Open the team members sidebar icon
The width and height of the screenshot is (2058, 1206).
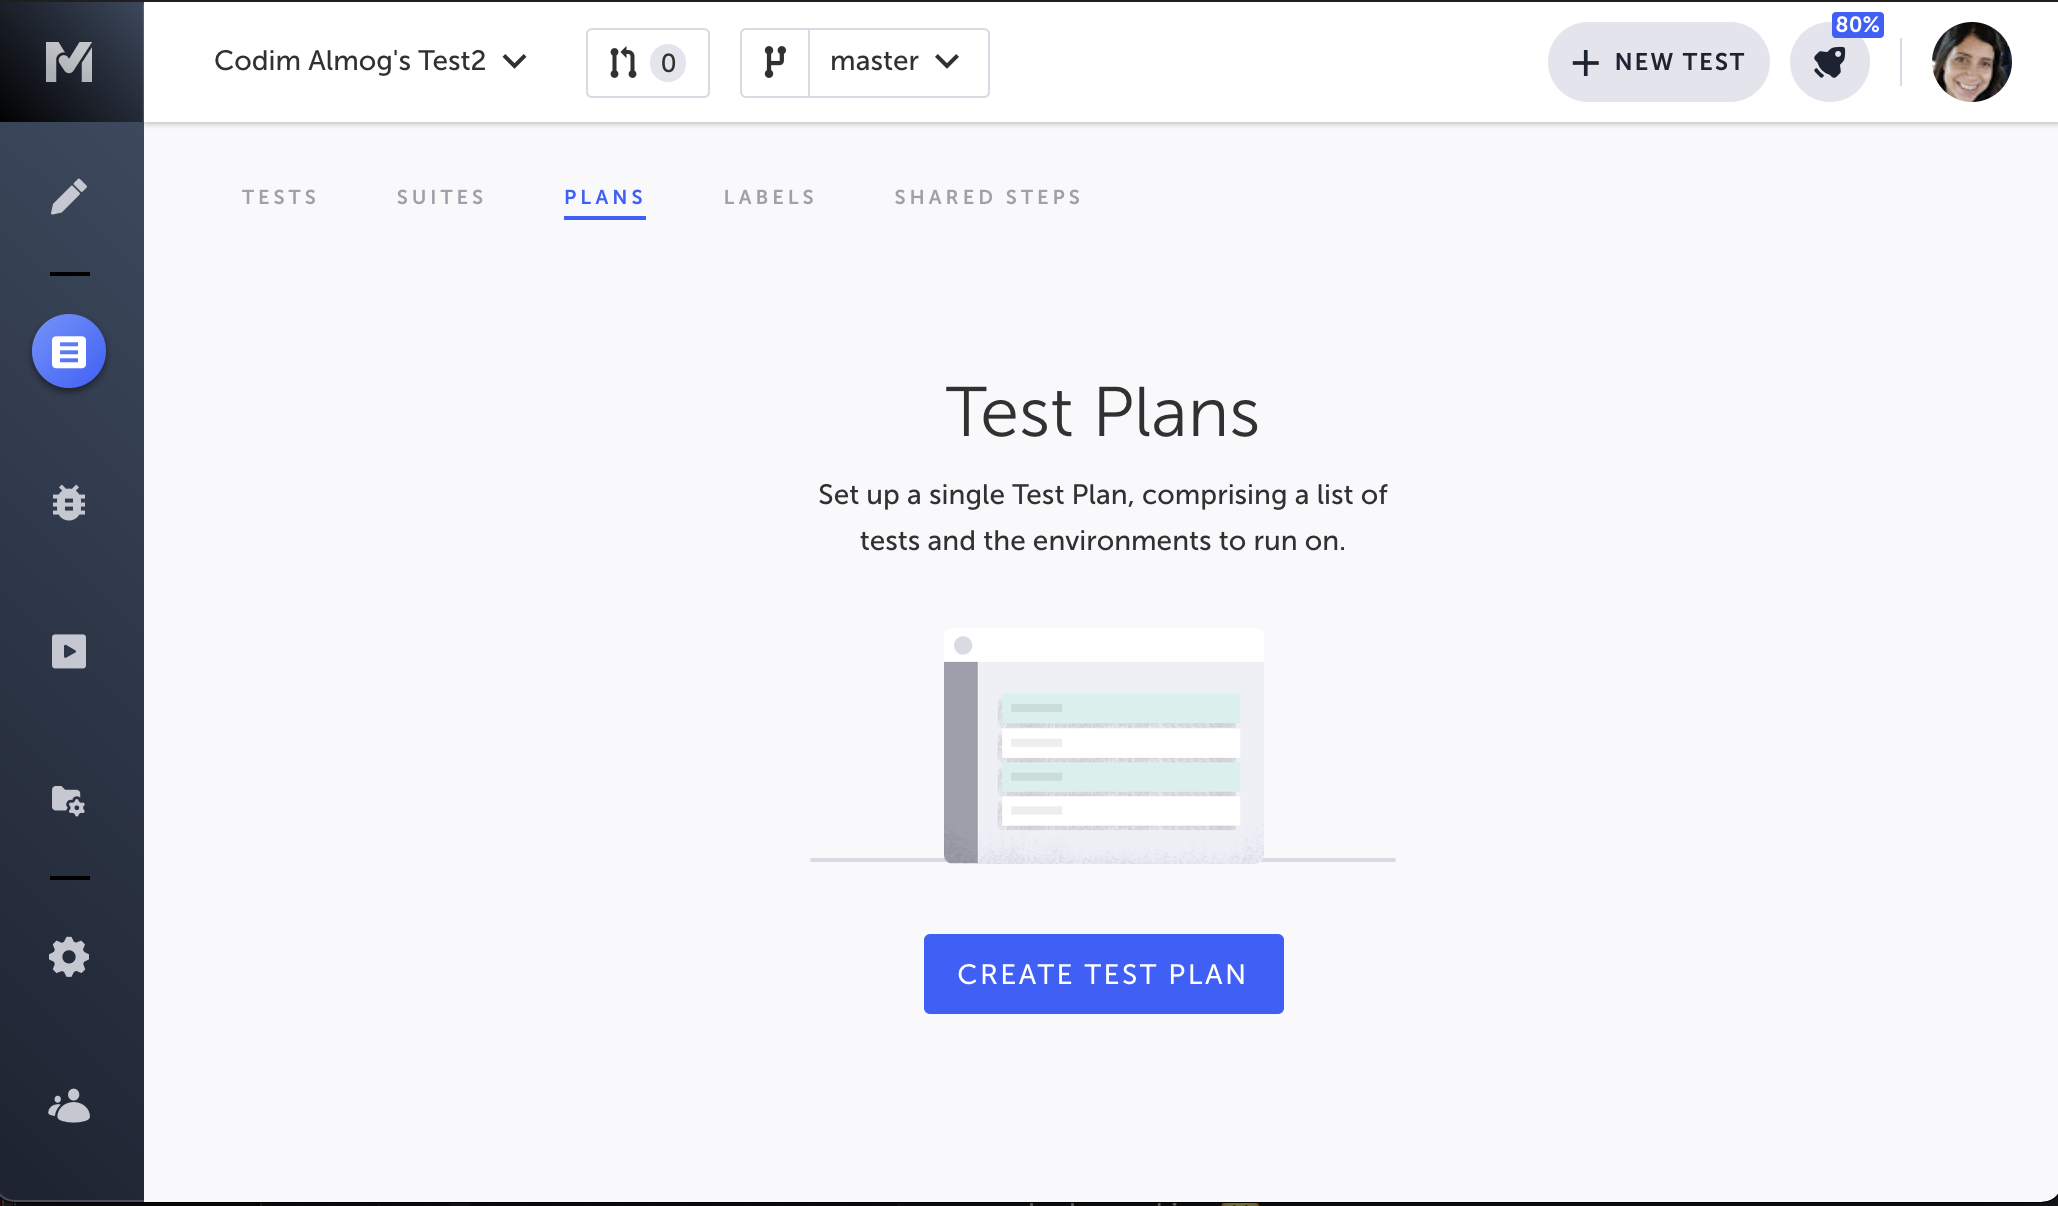(x=69, y=1106)
